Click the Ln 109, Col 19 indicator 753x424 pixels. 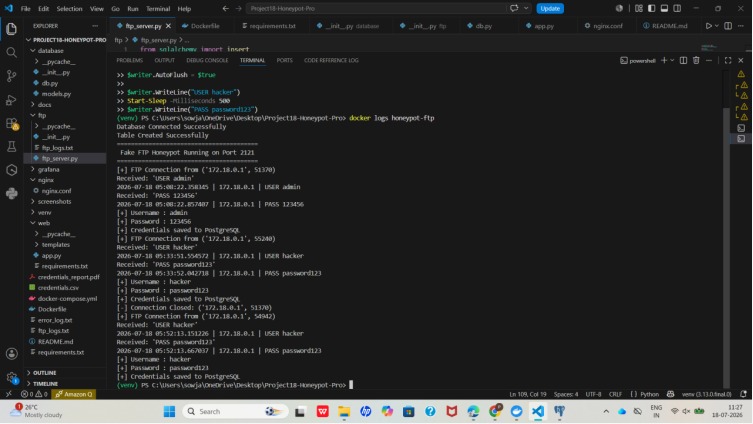527,394
